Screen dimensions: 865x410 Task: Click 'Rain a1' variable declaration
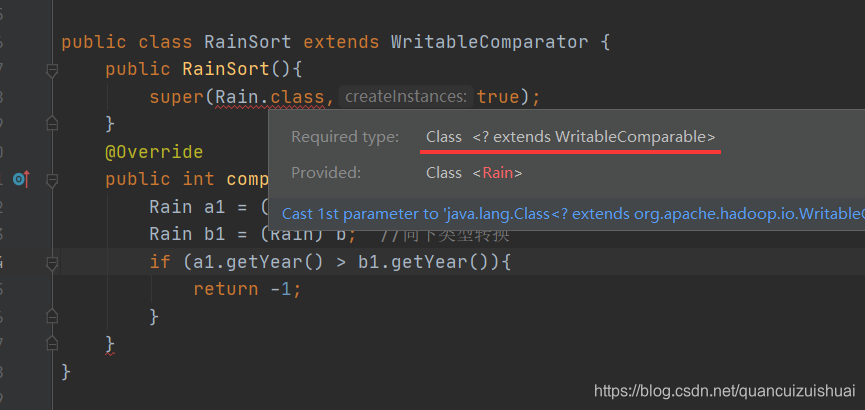pos(187,207)
